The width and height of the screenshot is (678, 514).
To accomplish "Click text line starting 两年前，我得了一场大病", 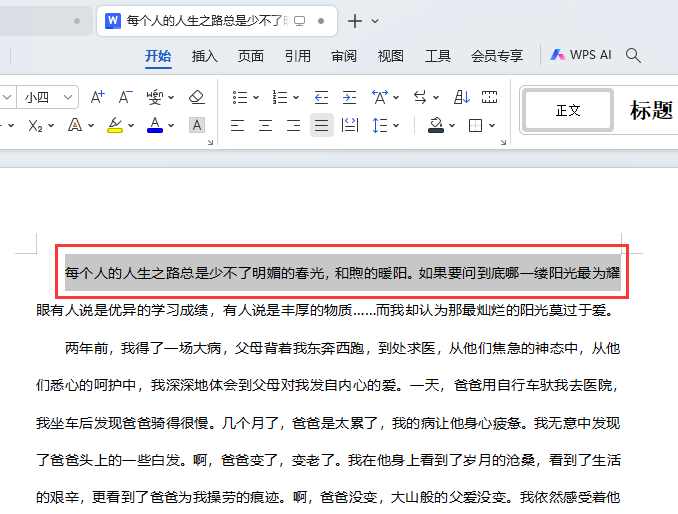I will click(342, 348).
